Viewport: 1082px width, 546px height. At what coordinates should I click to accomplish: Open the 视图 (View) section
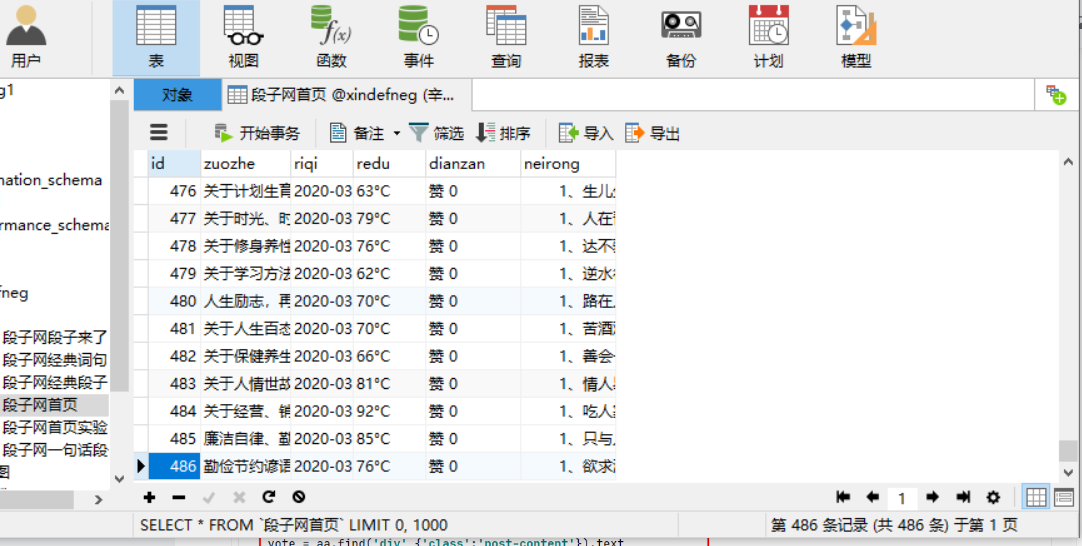coord(243,37)
